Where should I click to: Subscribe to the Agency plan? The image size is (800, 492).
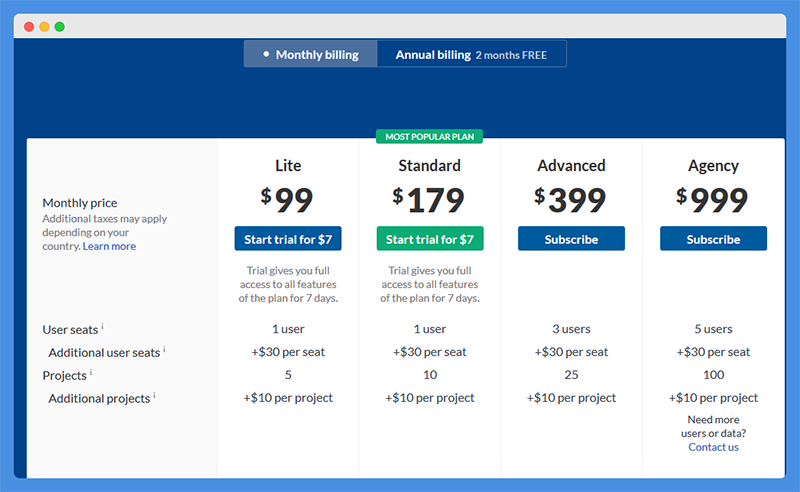pyautogui.click(x=713, y=239)
